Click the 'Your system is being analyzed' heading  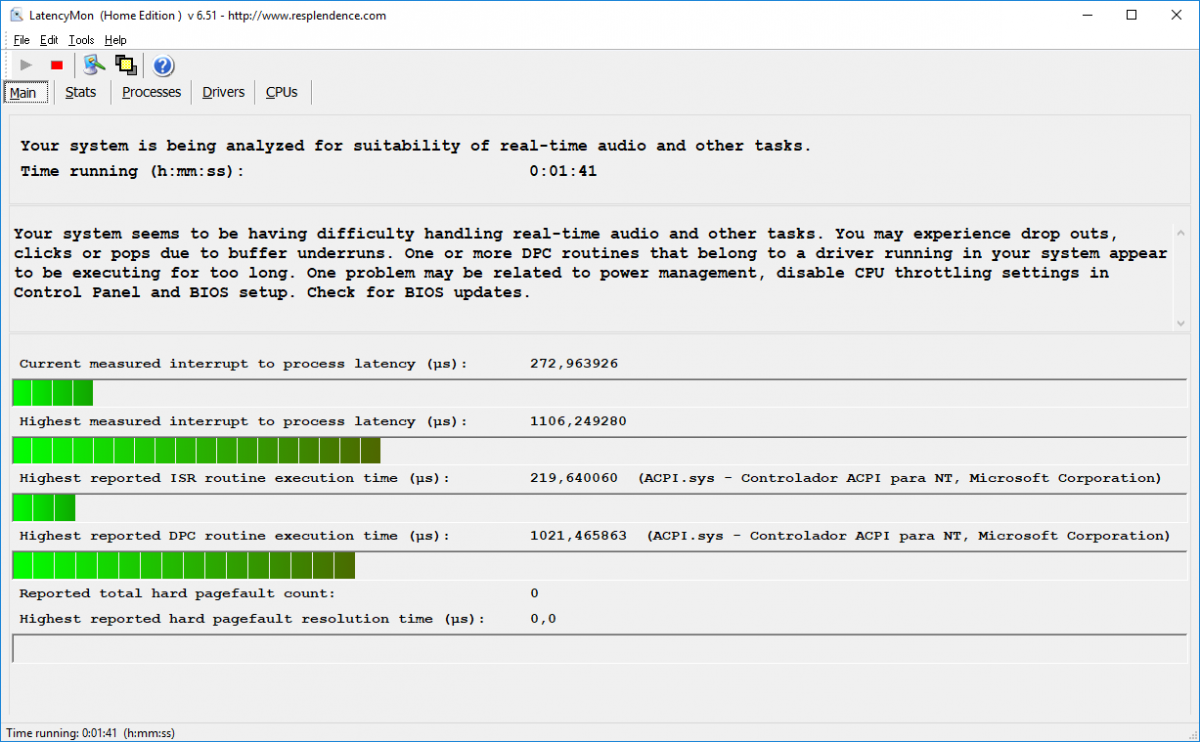click(416, 146)
